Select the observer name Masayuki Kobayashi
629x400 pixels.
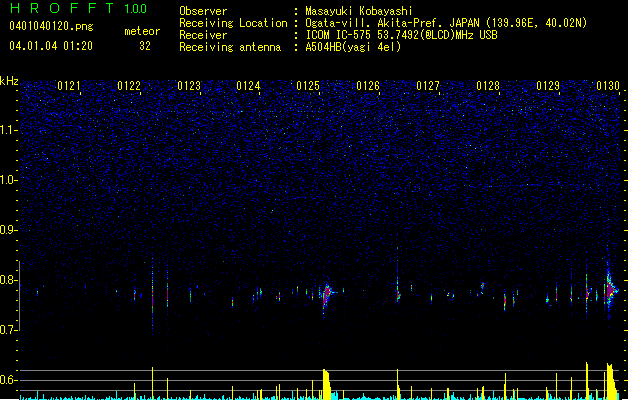[x=359, y=11]
